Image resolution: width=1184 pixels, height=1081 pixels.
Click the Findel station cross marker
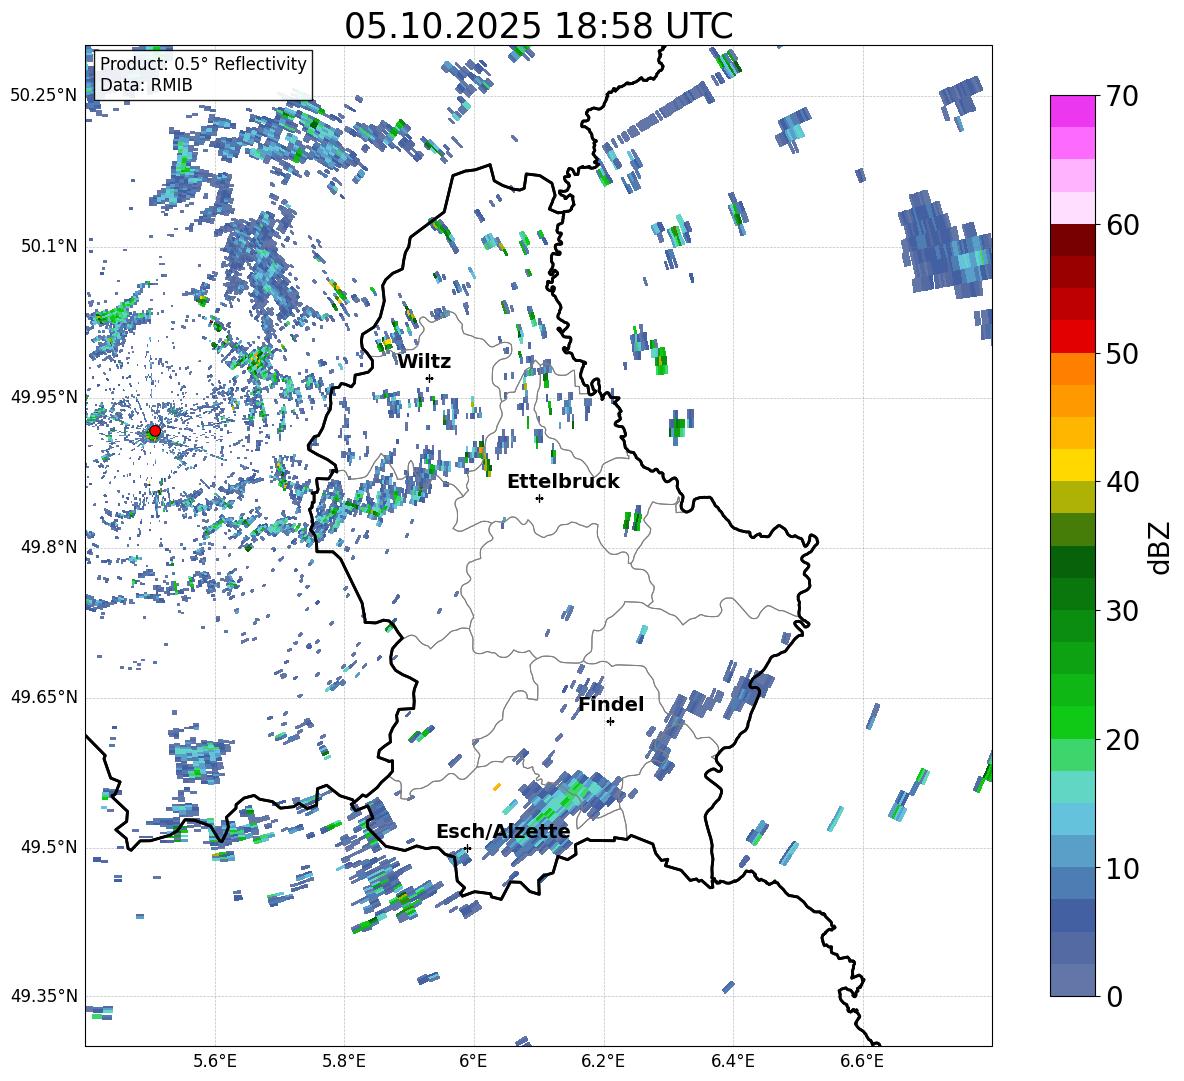(610, 722)
